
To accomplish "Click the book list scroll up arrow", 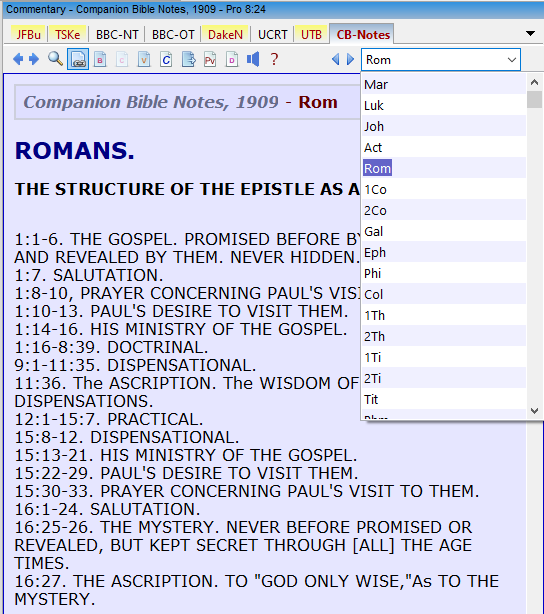I will click(x=534, y=82).
